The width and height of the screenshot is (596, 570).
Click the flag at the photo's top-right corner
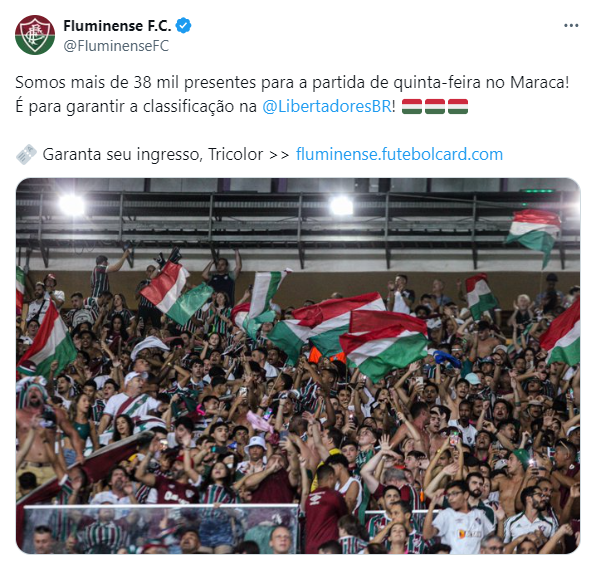(x=534, y=235)
